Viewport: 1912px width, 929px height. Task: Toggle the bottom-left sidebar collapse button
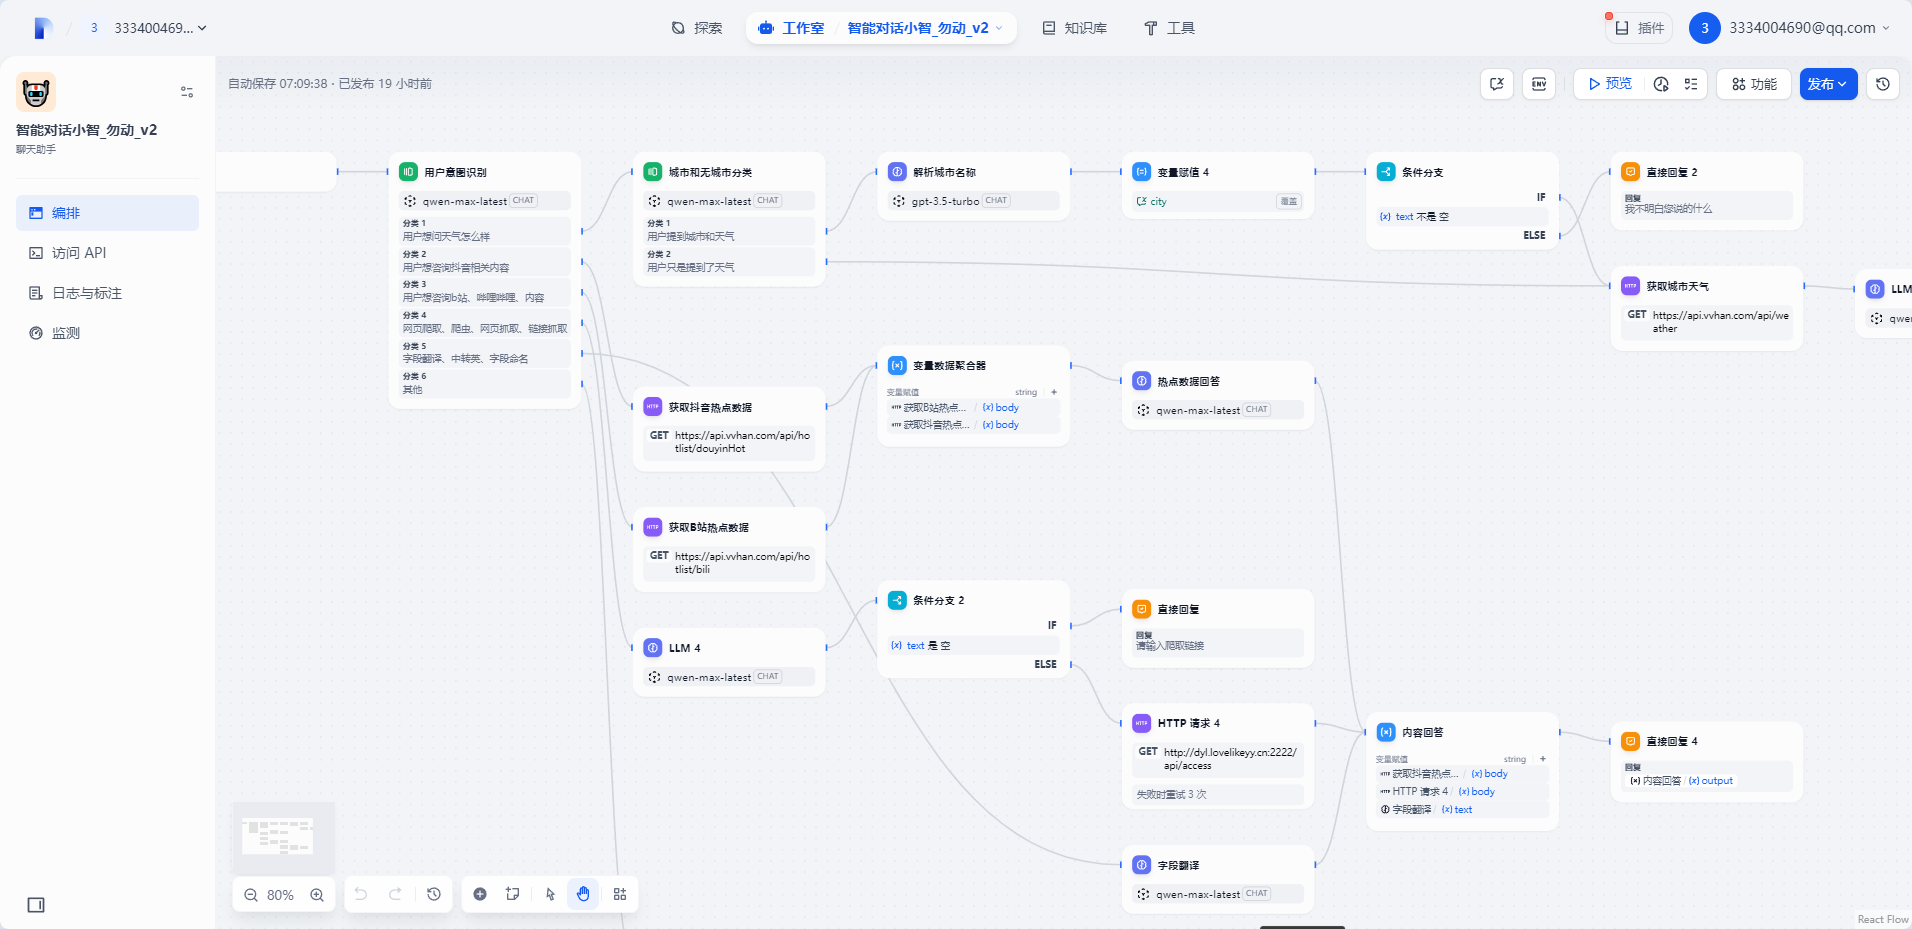pyautogui.click(x=36, y=905)
